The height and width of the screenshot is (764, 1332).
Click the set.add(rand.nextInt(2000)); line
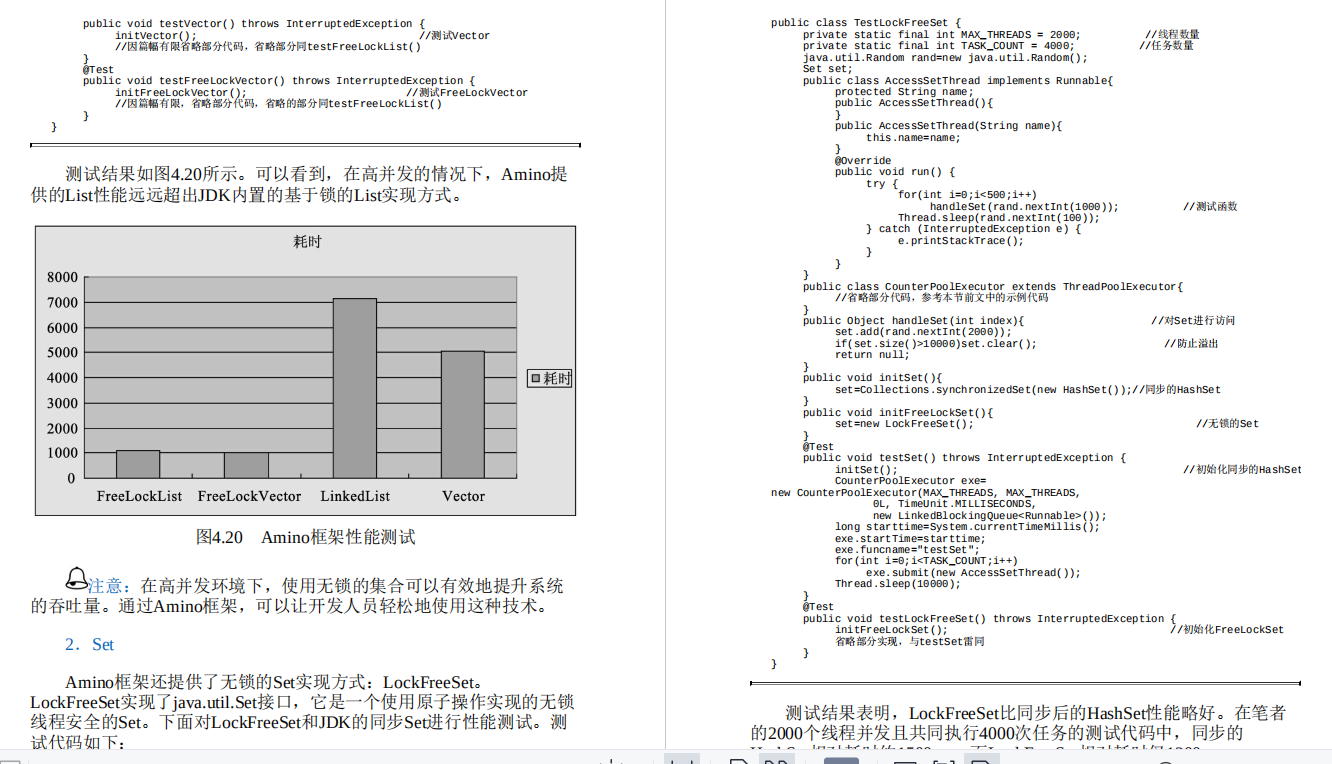[923, 332]
